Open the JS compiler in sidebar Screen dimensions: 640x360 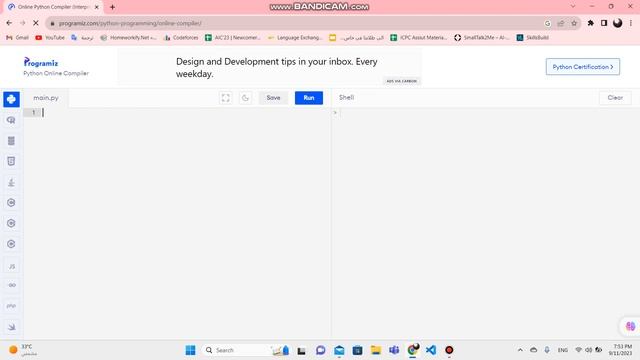[x=11, y=266]
